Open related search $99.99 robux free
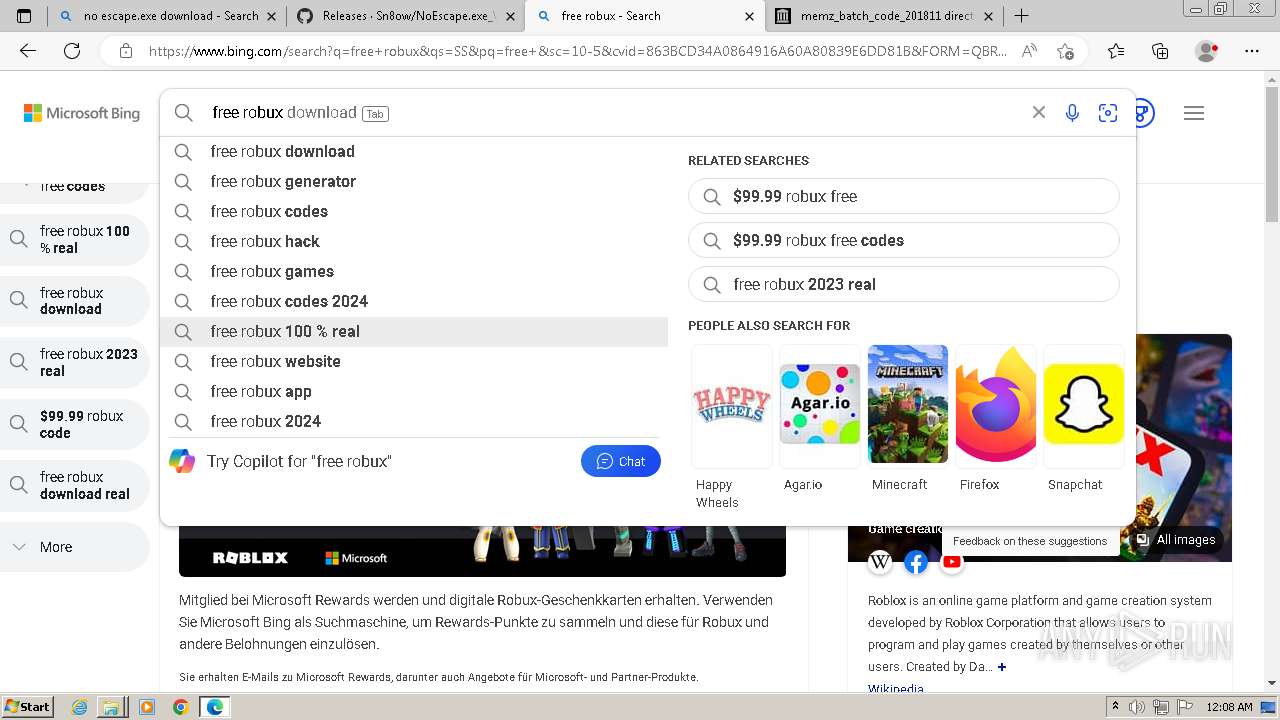 (903, 196)
